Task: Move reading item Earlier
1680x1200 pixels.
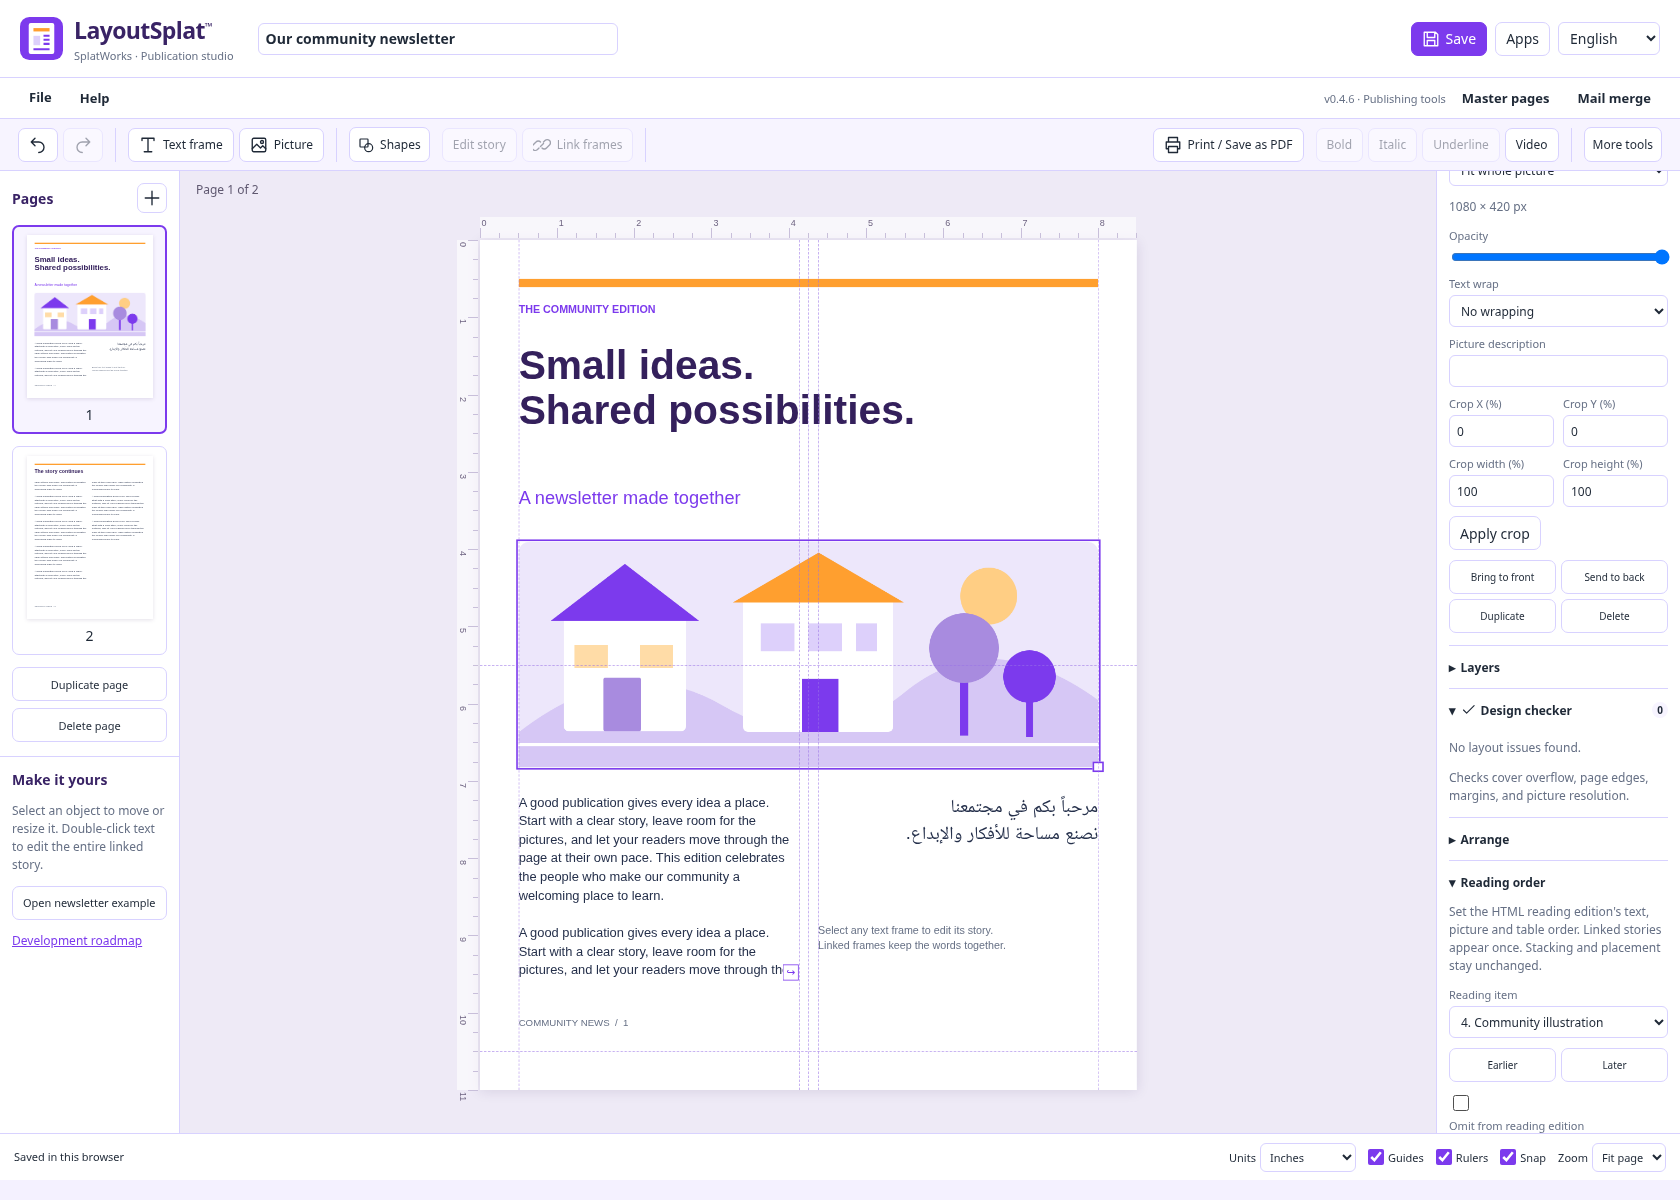Action: coord(1502,1065)
